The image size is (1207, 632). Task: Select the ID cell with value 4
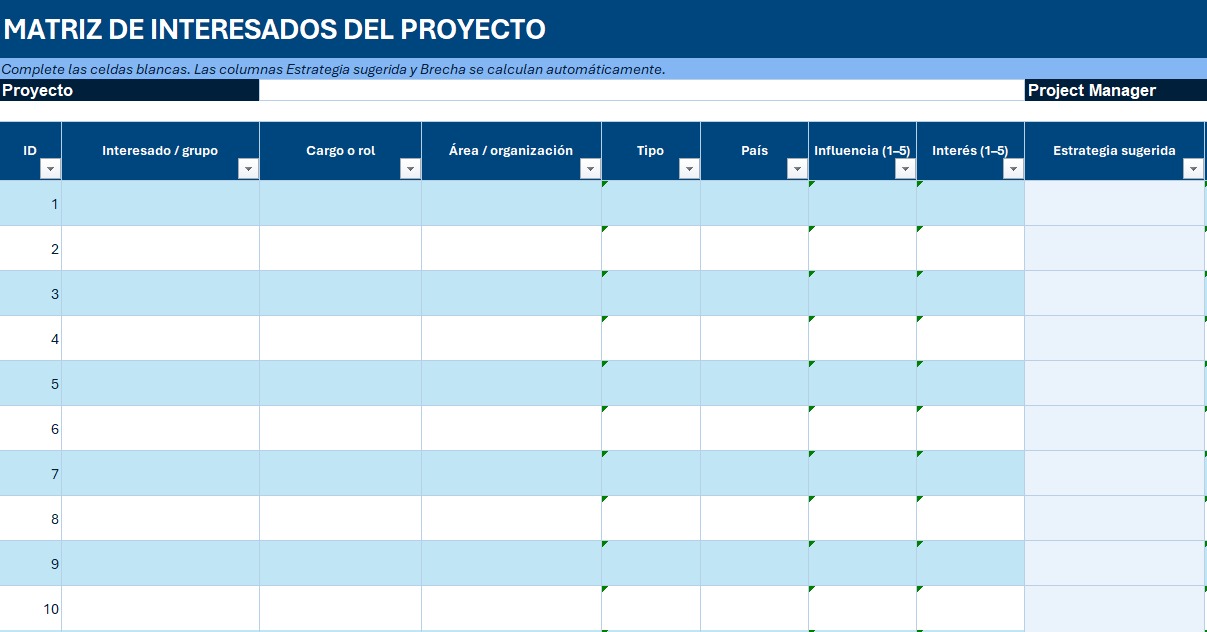click(x=31, y=338)
